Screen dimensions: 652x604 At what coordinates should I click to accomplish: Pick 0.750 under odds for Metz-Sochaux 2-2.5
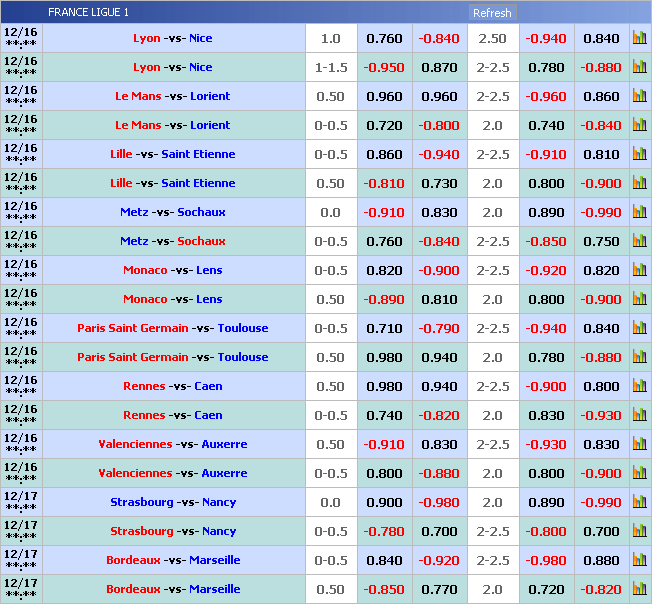(x=601, y=242)
